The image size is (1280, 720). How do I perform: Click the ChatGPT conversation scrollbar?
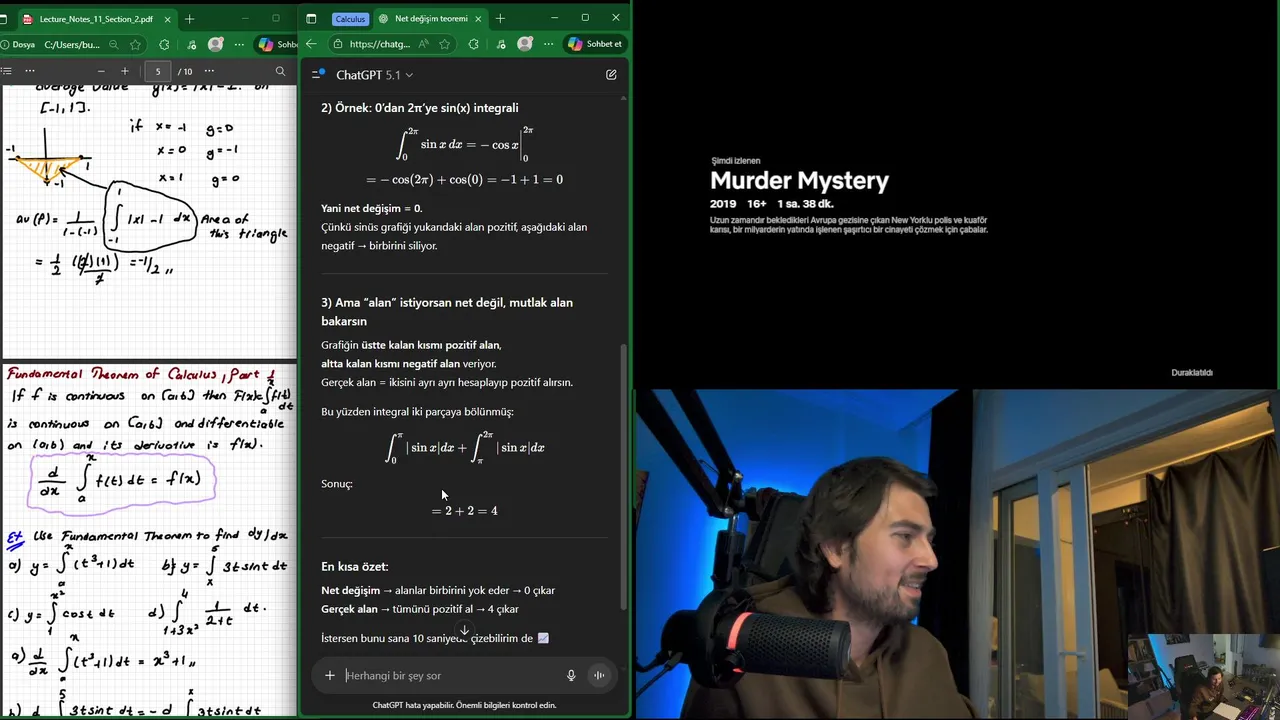[624, 476]
